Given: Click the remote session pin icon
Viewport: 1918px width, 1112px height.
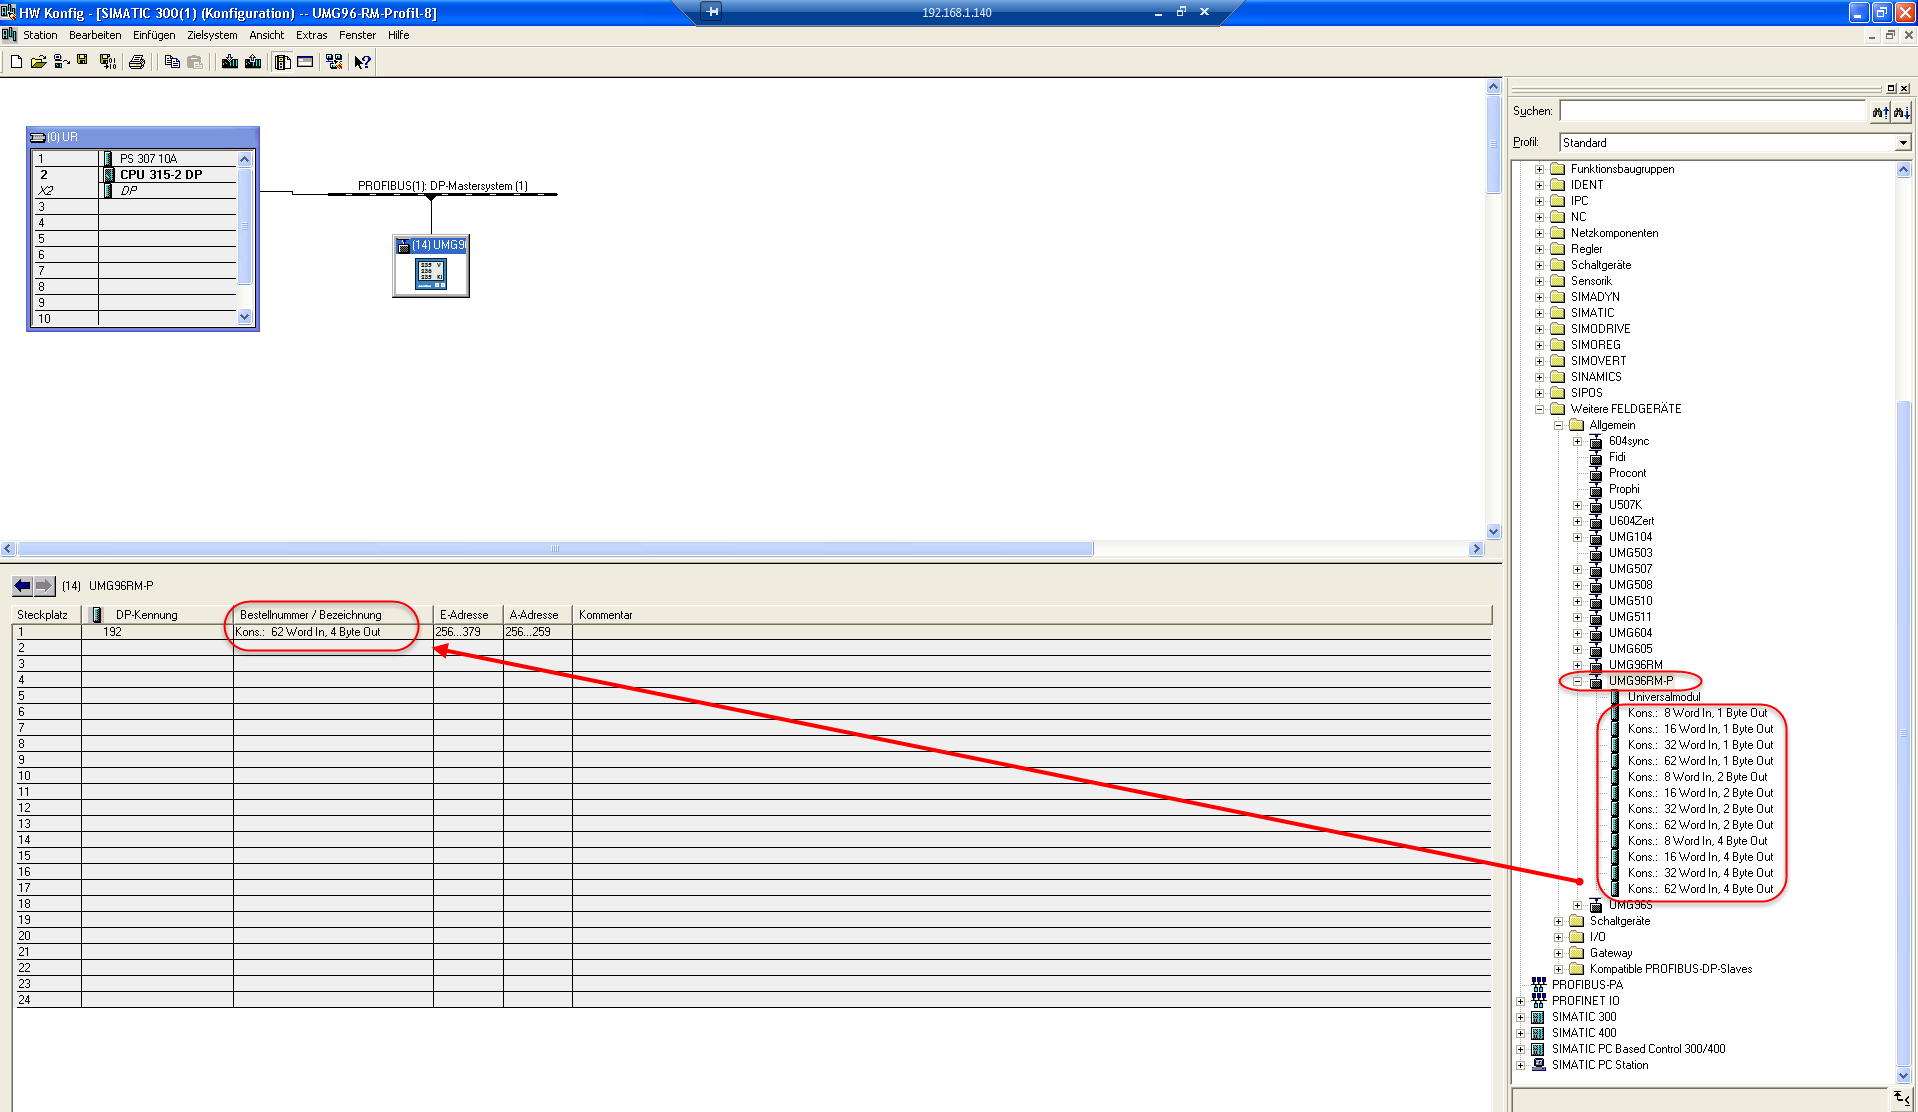Looking at the screenshot, I should click(x=711, y=12).
